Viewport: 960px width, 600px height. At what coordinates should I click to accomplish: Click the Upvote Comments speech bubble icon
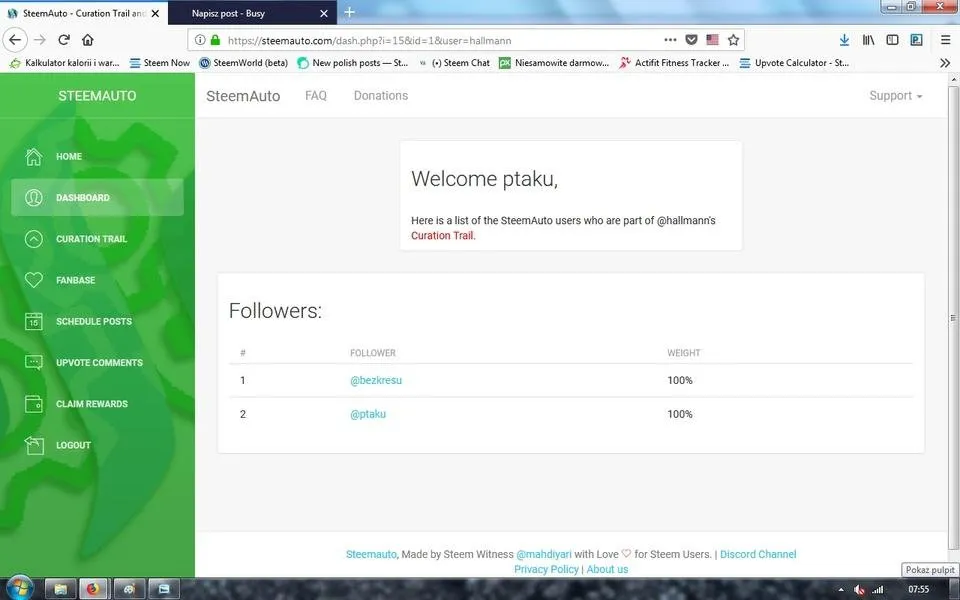(x=34, y=362)
